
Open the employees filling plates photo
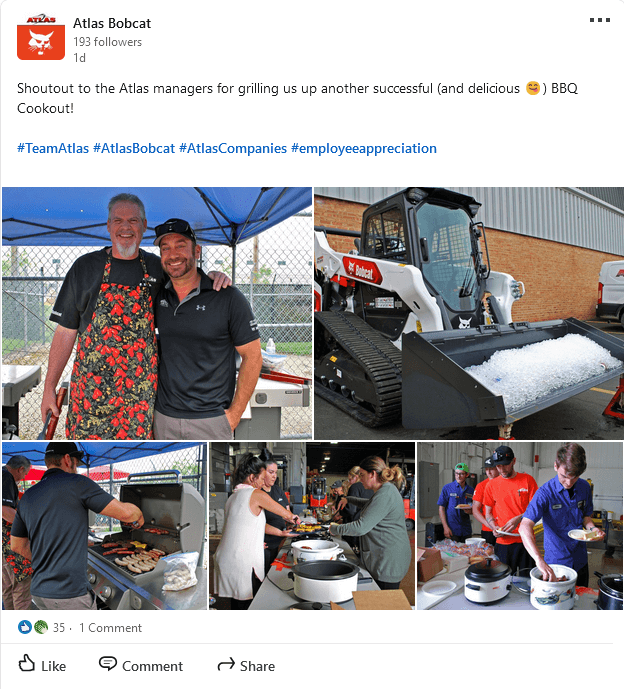pos(520,526)
